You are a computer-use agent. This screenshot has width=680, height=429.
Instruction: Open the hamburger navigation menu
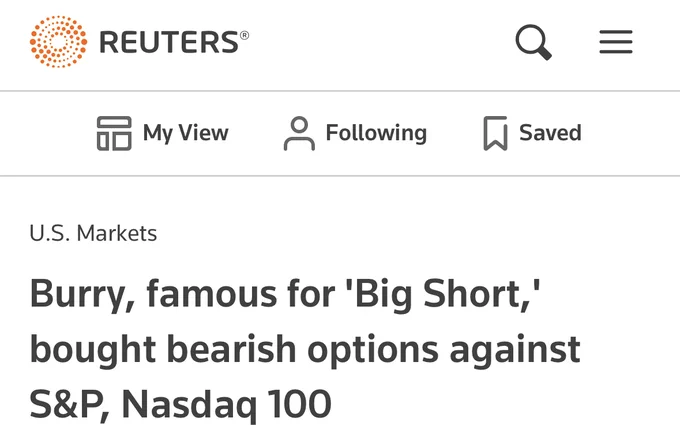(x=616, y=41)
